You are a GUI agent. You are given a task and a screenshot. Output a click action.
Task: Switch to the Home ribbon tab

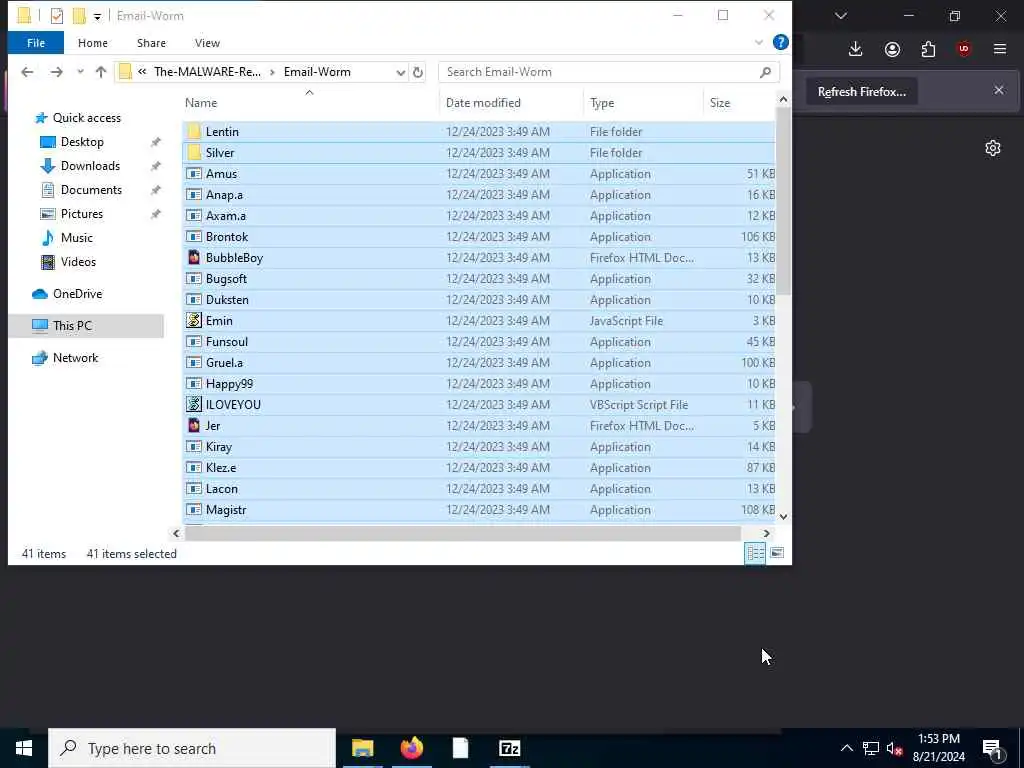[93, 43]
